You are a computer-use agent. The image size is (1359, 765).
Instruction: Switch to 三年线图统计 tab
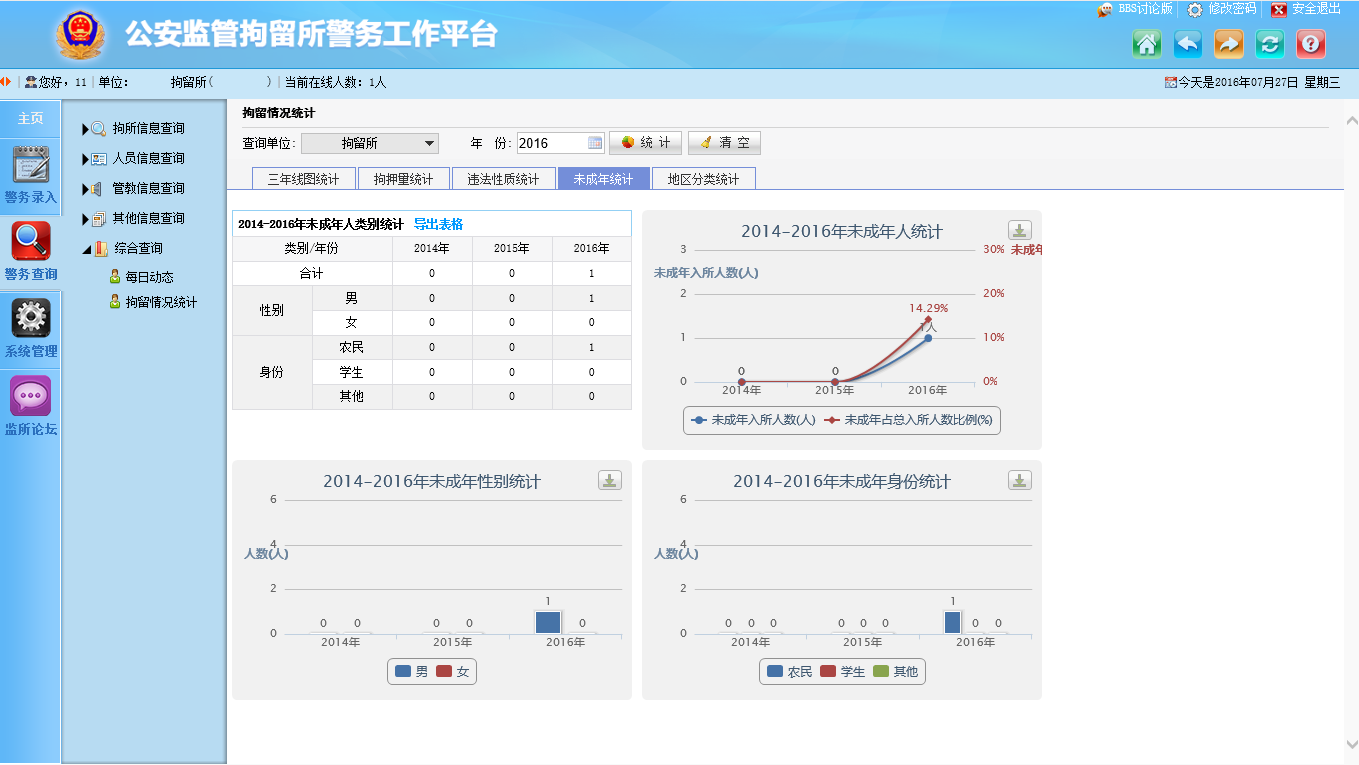pos(303,179)
